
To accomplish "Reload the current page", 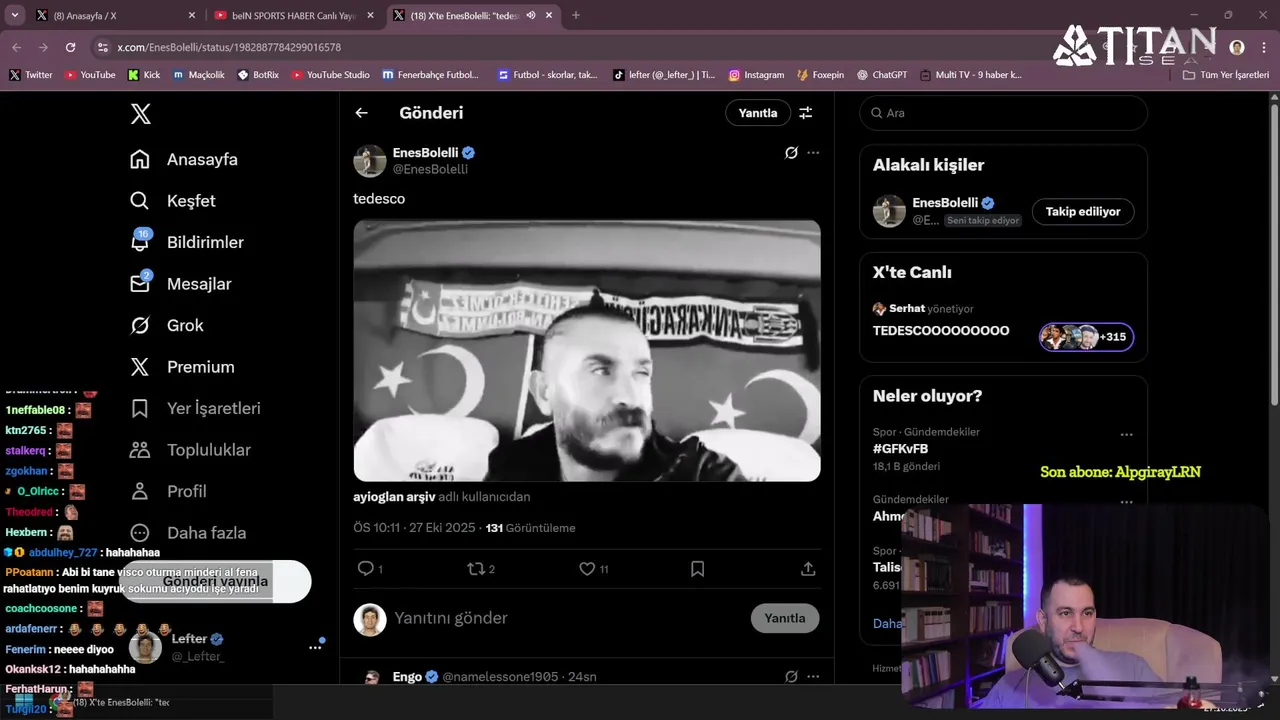I will pyautogui.click(x=70, y=47).
